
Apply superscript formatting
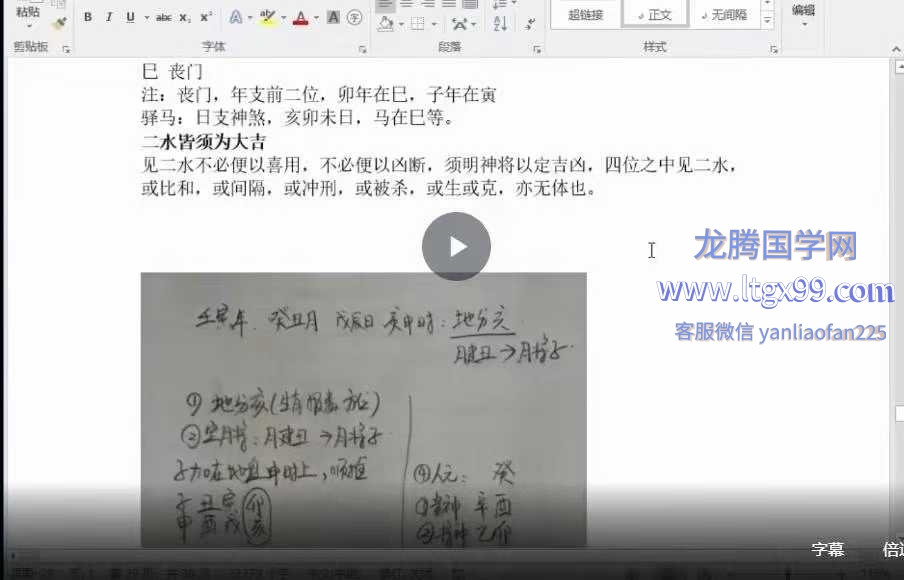pyautogui.click(x=206, y=18)
